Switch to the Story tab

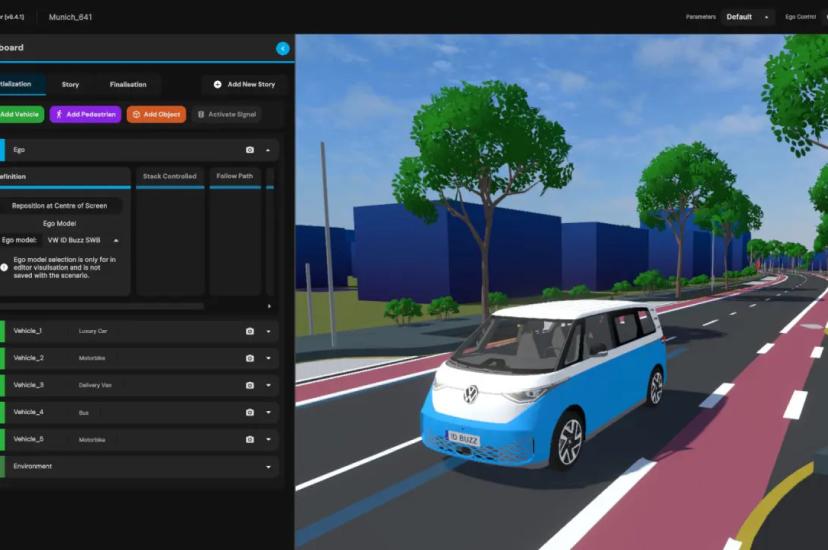click(70, 84)
